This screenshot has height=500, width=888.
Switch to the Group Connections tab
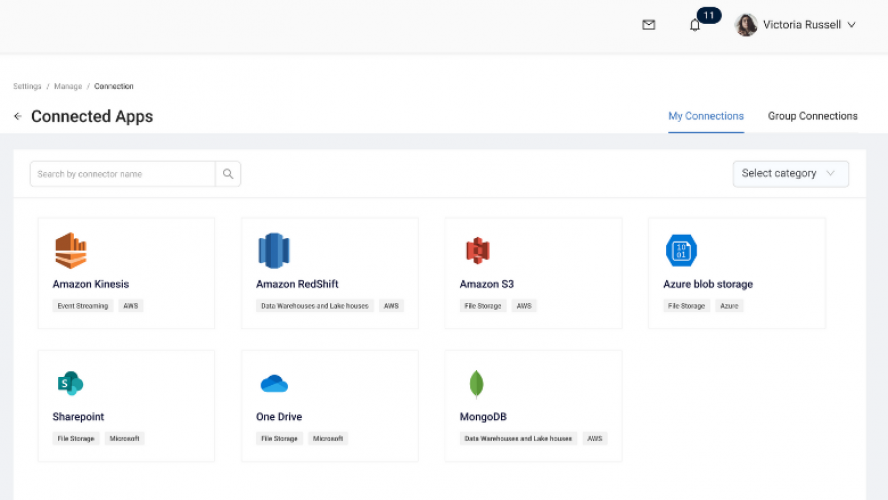[x=812, y=116]
